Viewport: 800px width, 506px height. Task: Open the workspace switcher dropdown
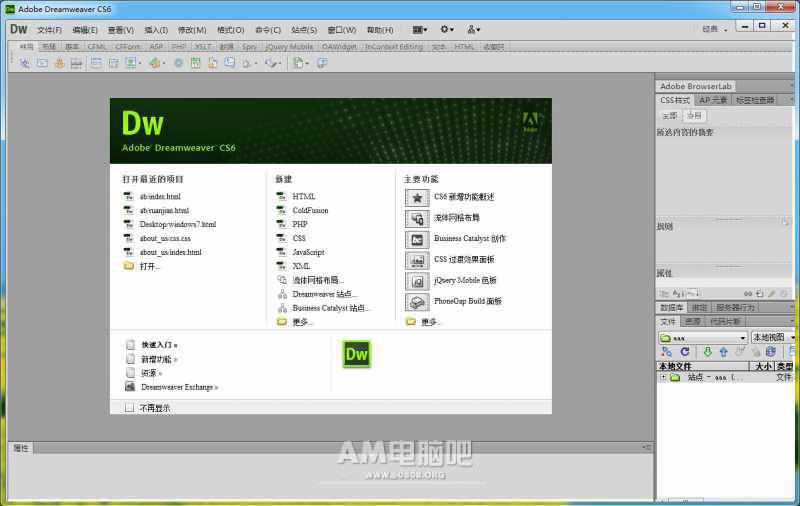(x=715, y=29)
